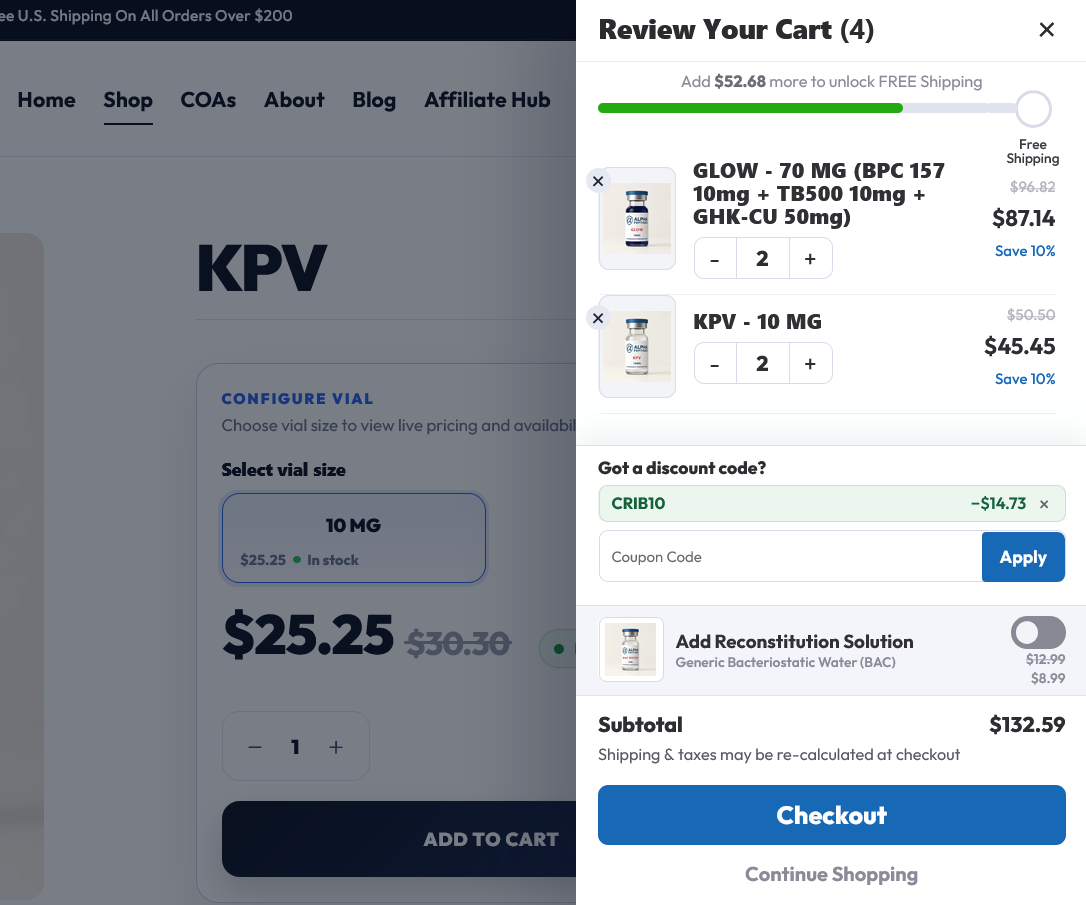This screenshot has height=905, width=1086.
Task: Open the Affiliate Hub page
Action: 487,100
